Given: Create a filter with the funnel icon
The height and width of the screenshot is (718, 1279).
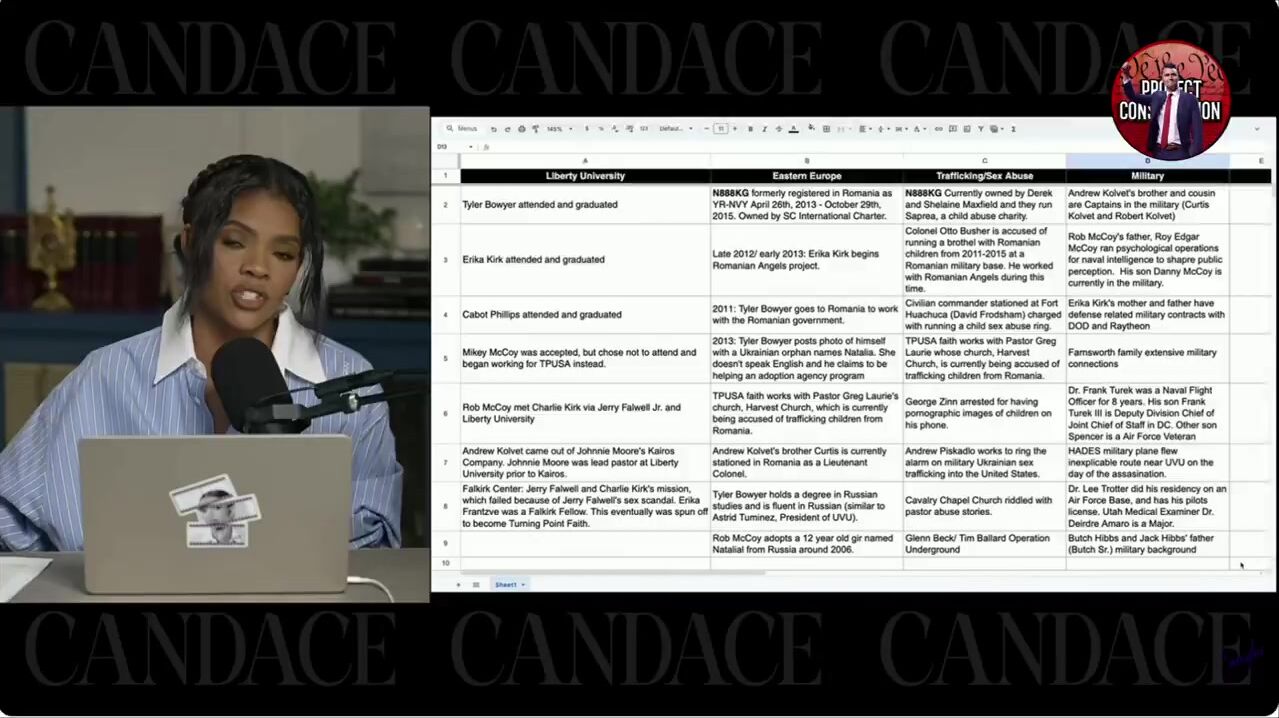Looking at the screenshot, I should pyautogui.click(x=980, y=129).
